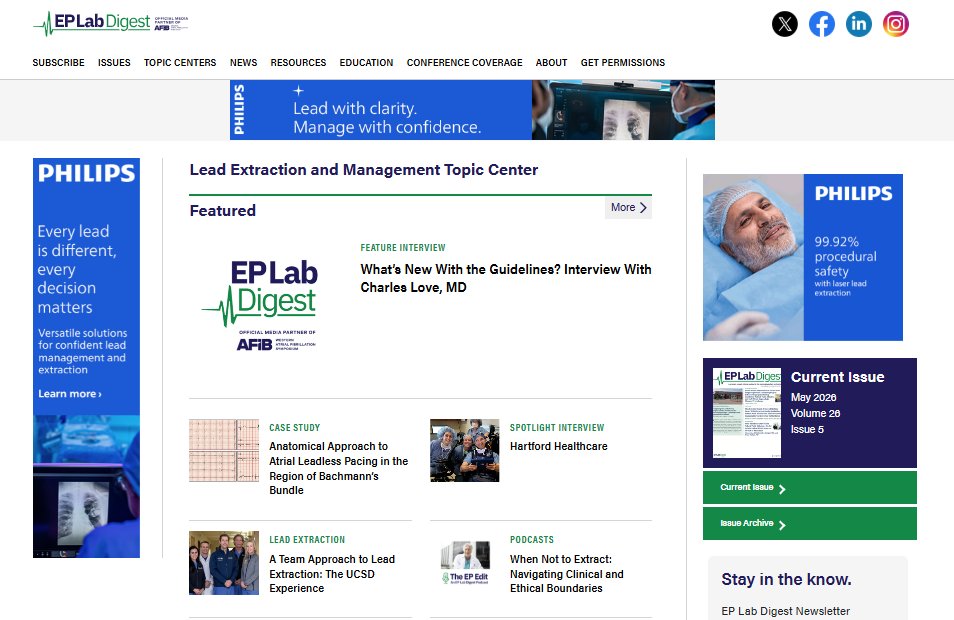Click the SPOTLIGHT INTERVIEW category label
The height and width of the screenshot is (620, 954).
pos(557,428)
